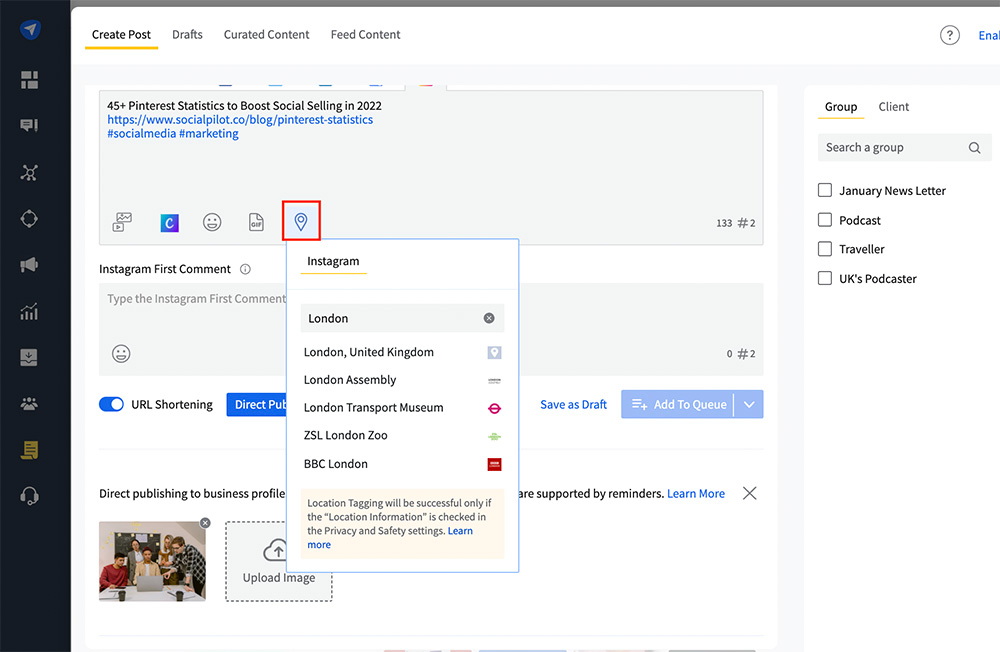Remove the uploaded team photo
Image resolution: width=1000 pixels, height=652 pixels.
[205, 522]
